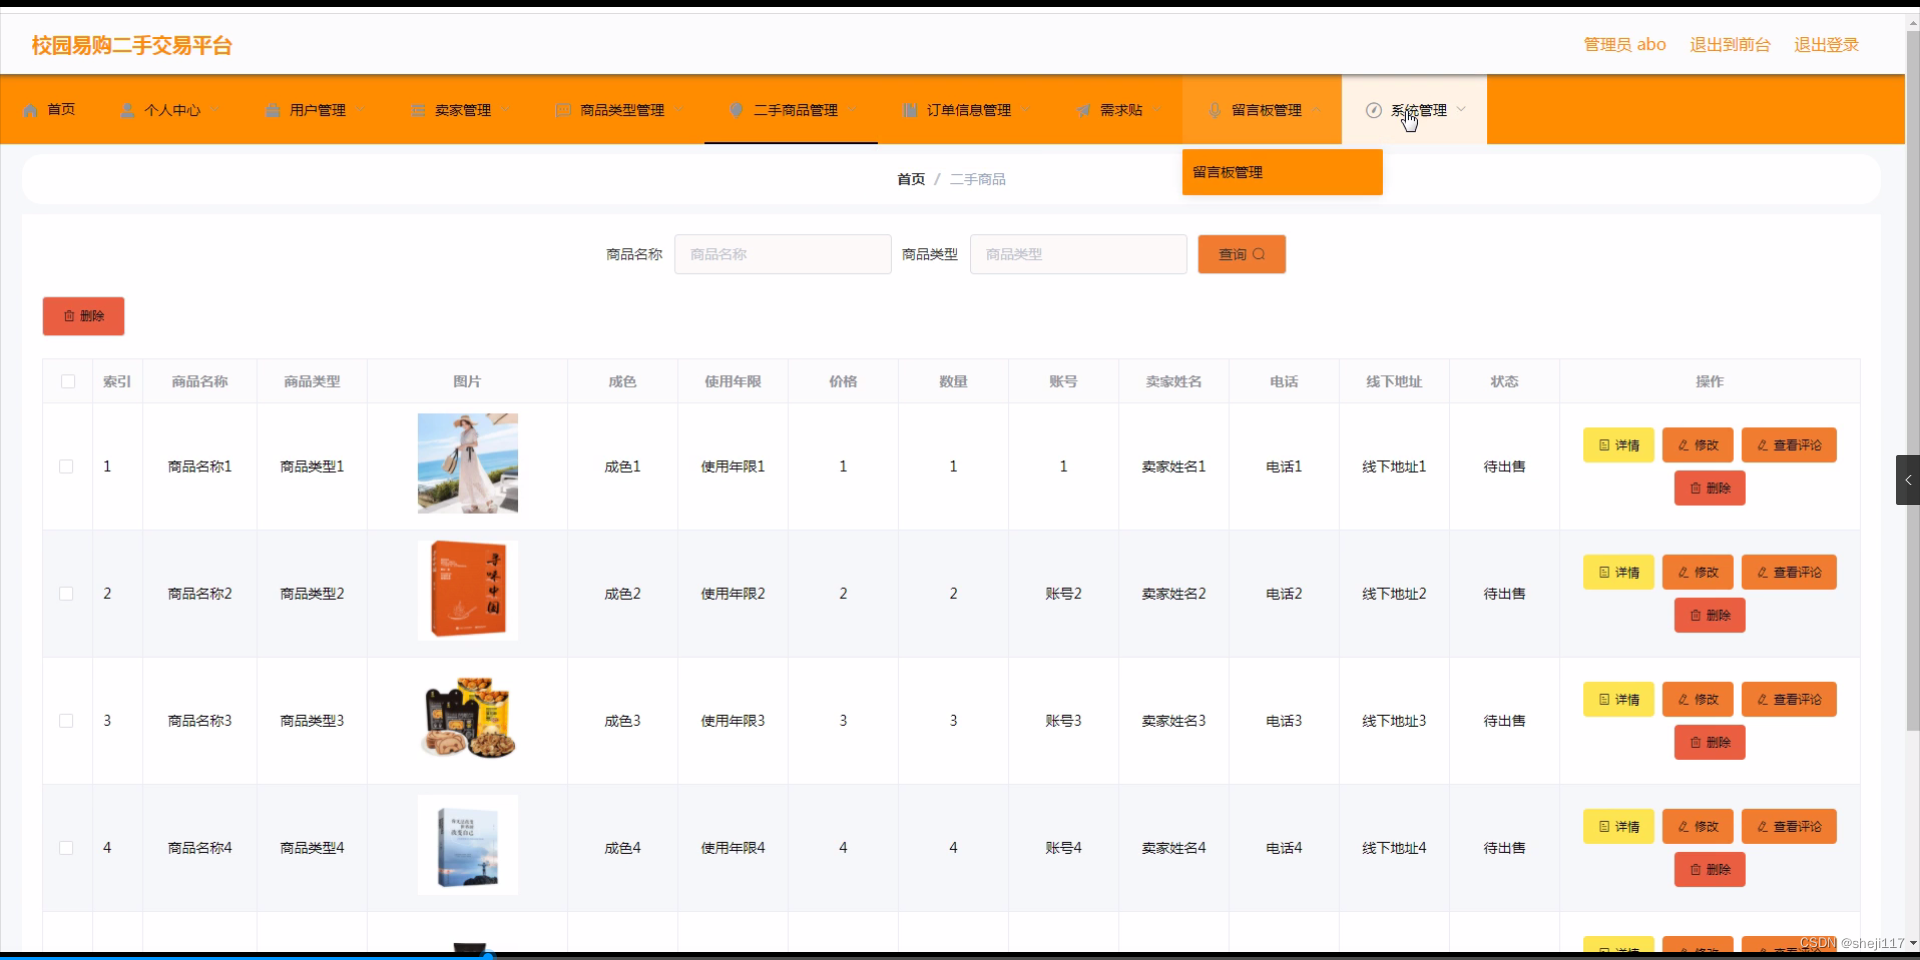The image size is (1920, 960).
Task: Click the red batch 删除 button above table
Action: point(83,316)
